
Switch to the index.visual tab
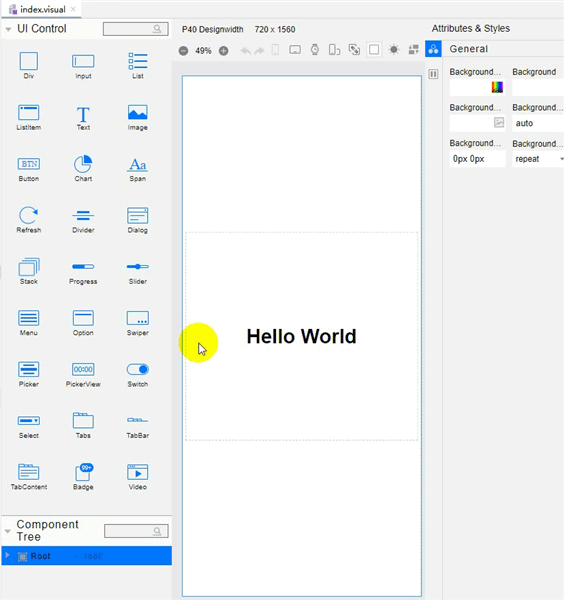[x=41, y=9]
